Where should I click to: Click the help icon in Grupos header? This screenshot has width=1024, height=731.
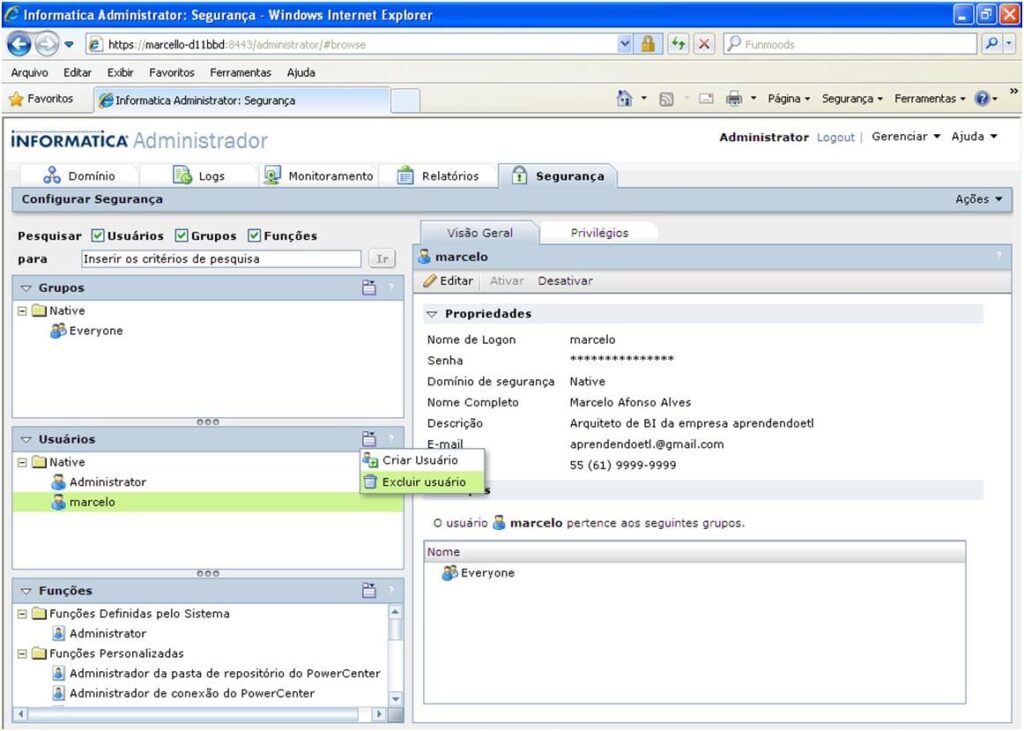[x=391, y=287]
